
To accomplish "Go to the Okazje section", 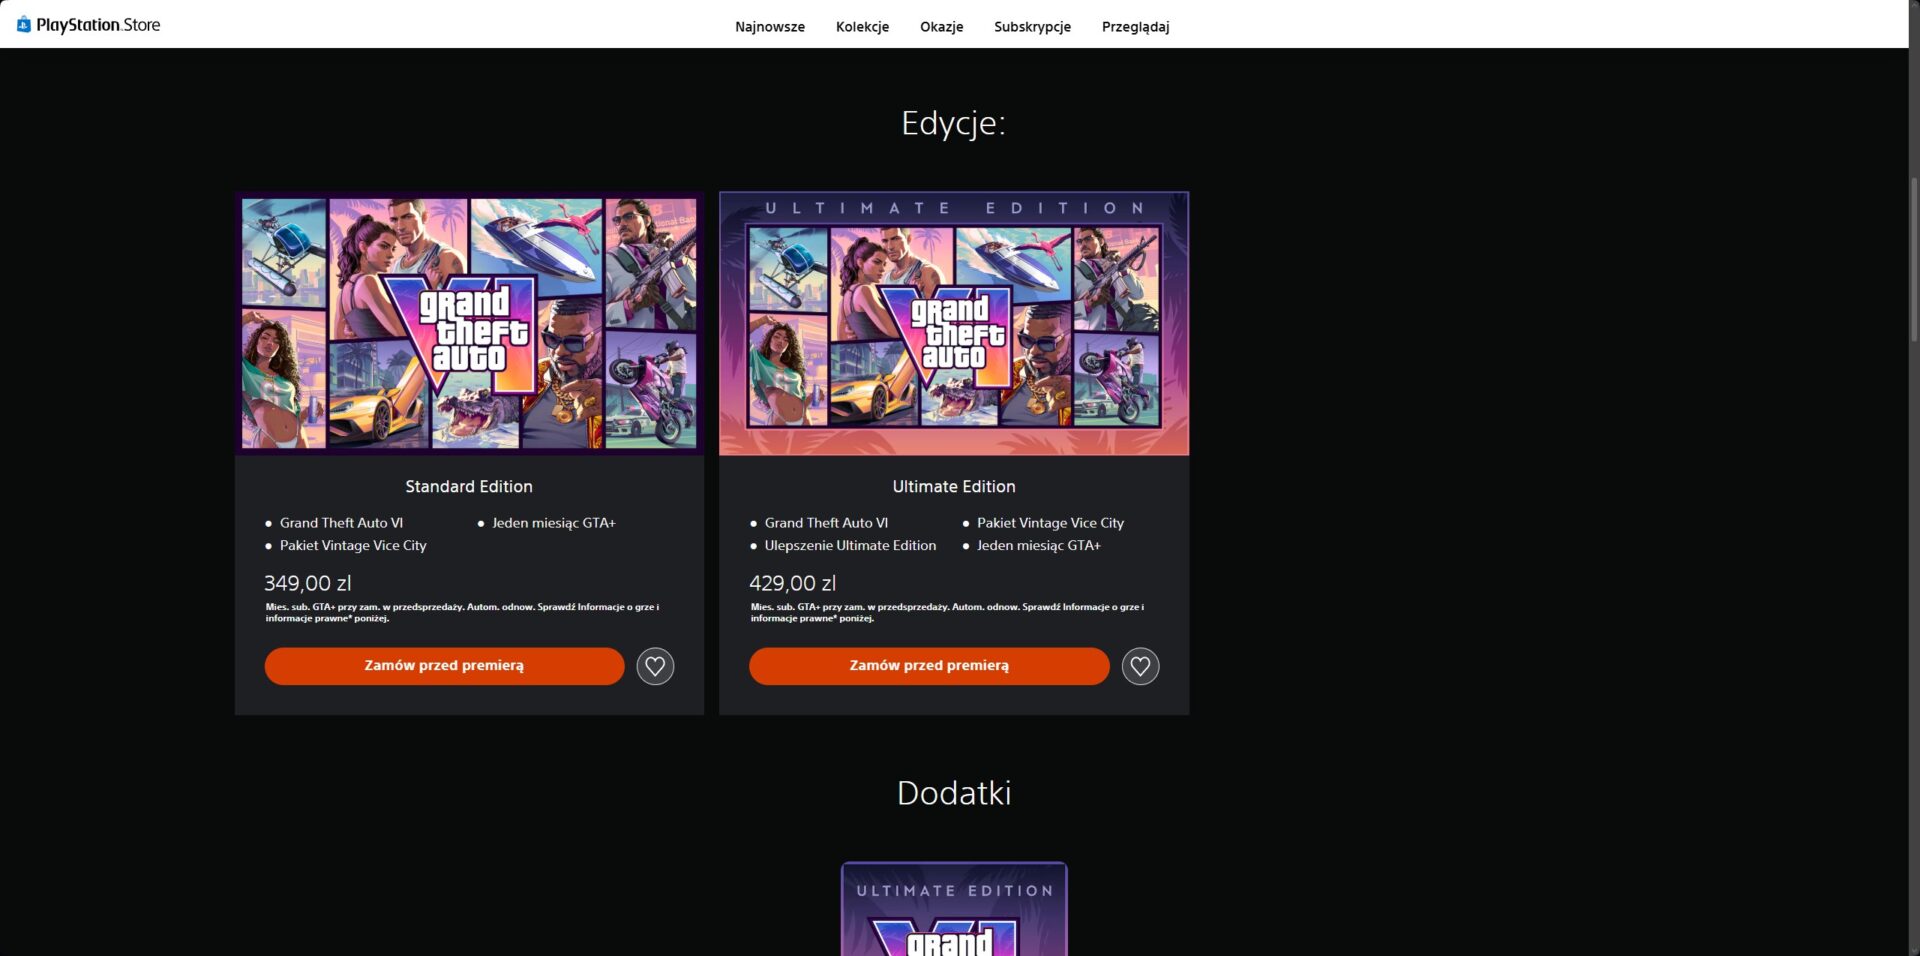I will [941, 27].
